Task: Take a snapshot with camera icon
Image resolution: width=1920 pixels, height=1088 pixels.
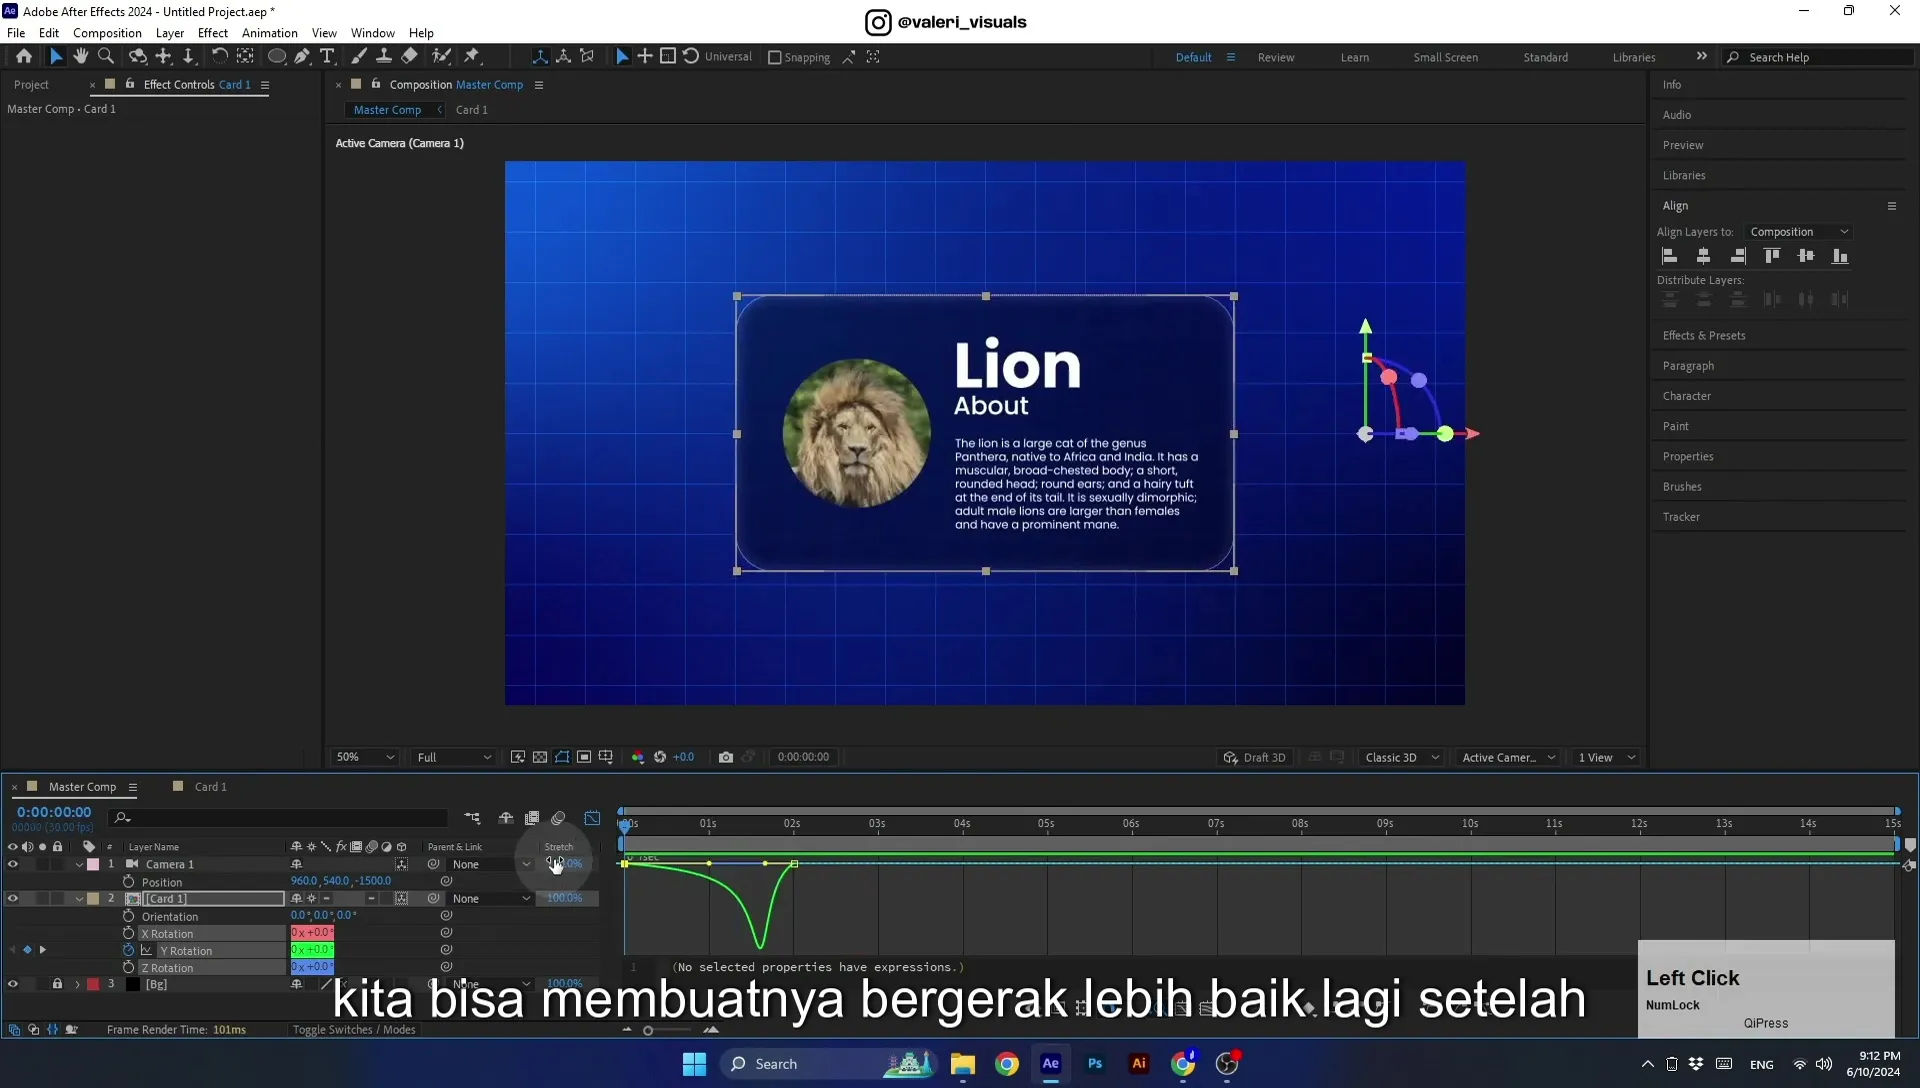Action: 726,757
